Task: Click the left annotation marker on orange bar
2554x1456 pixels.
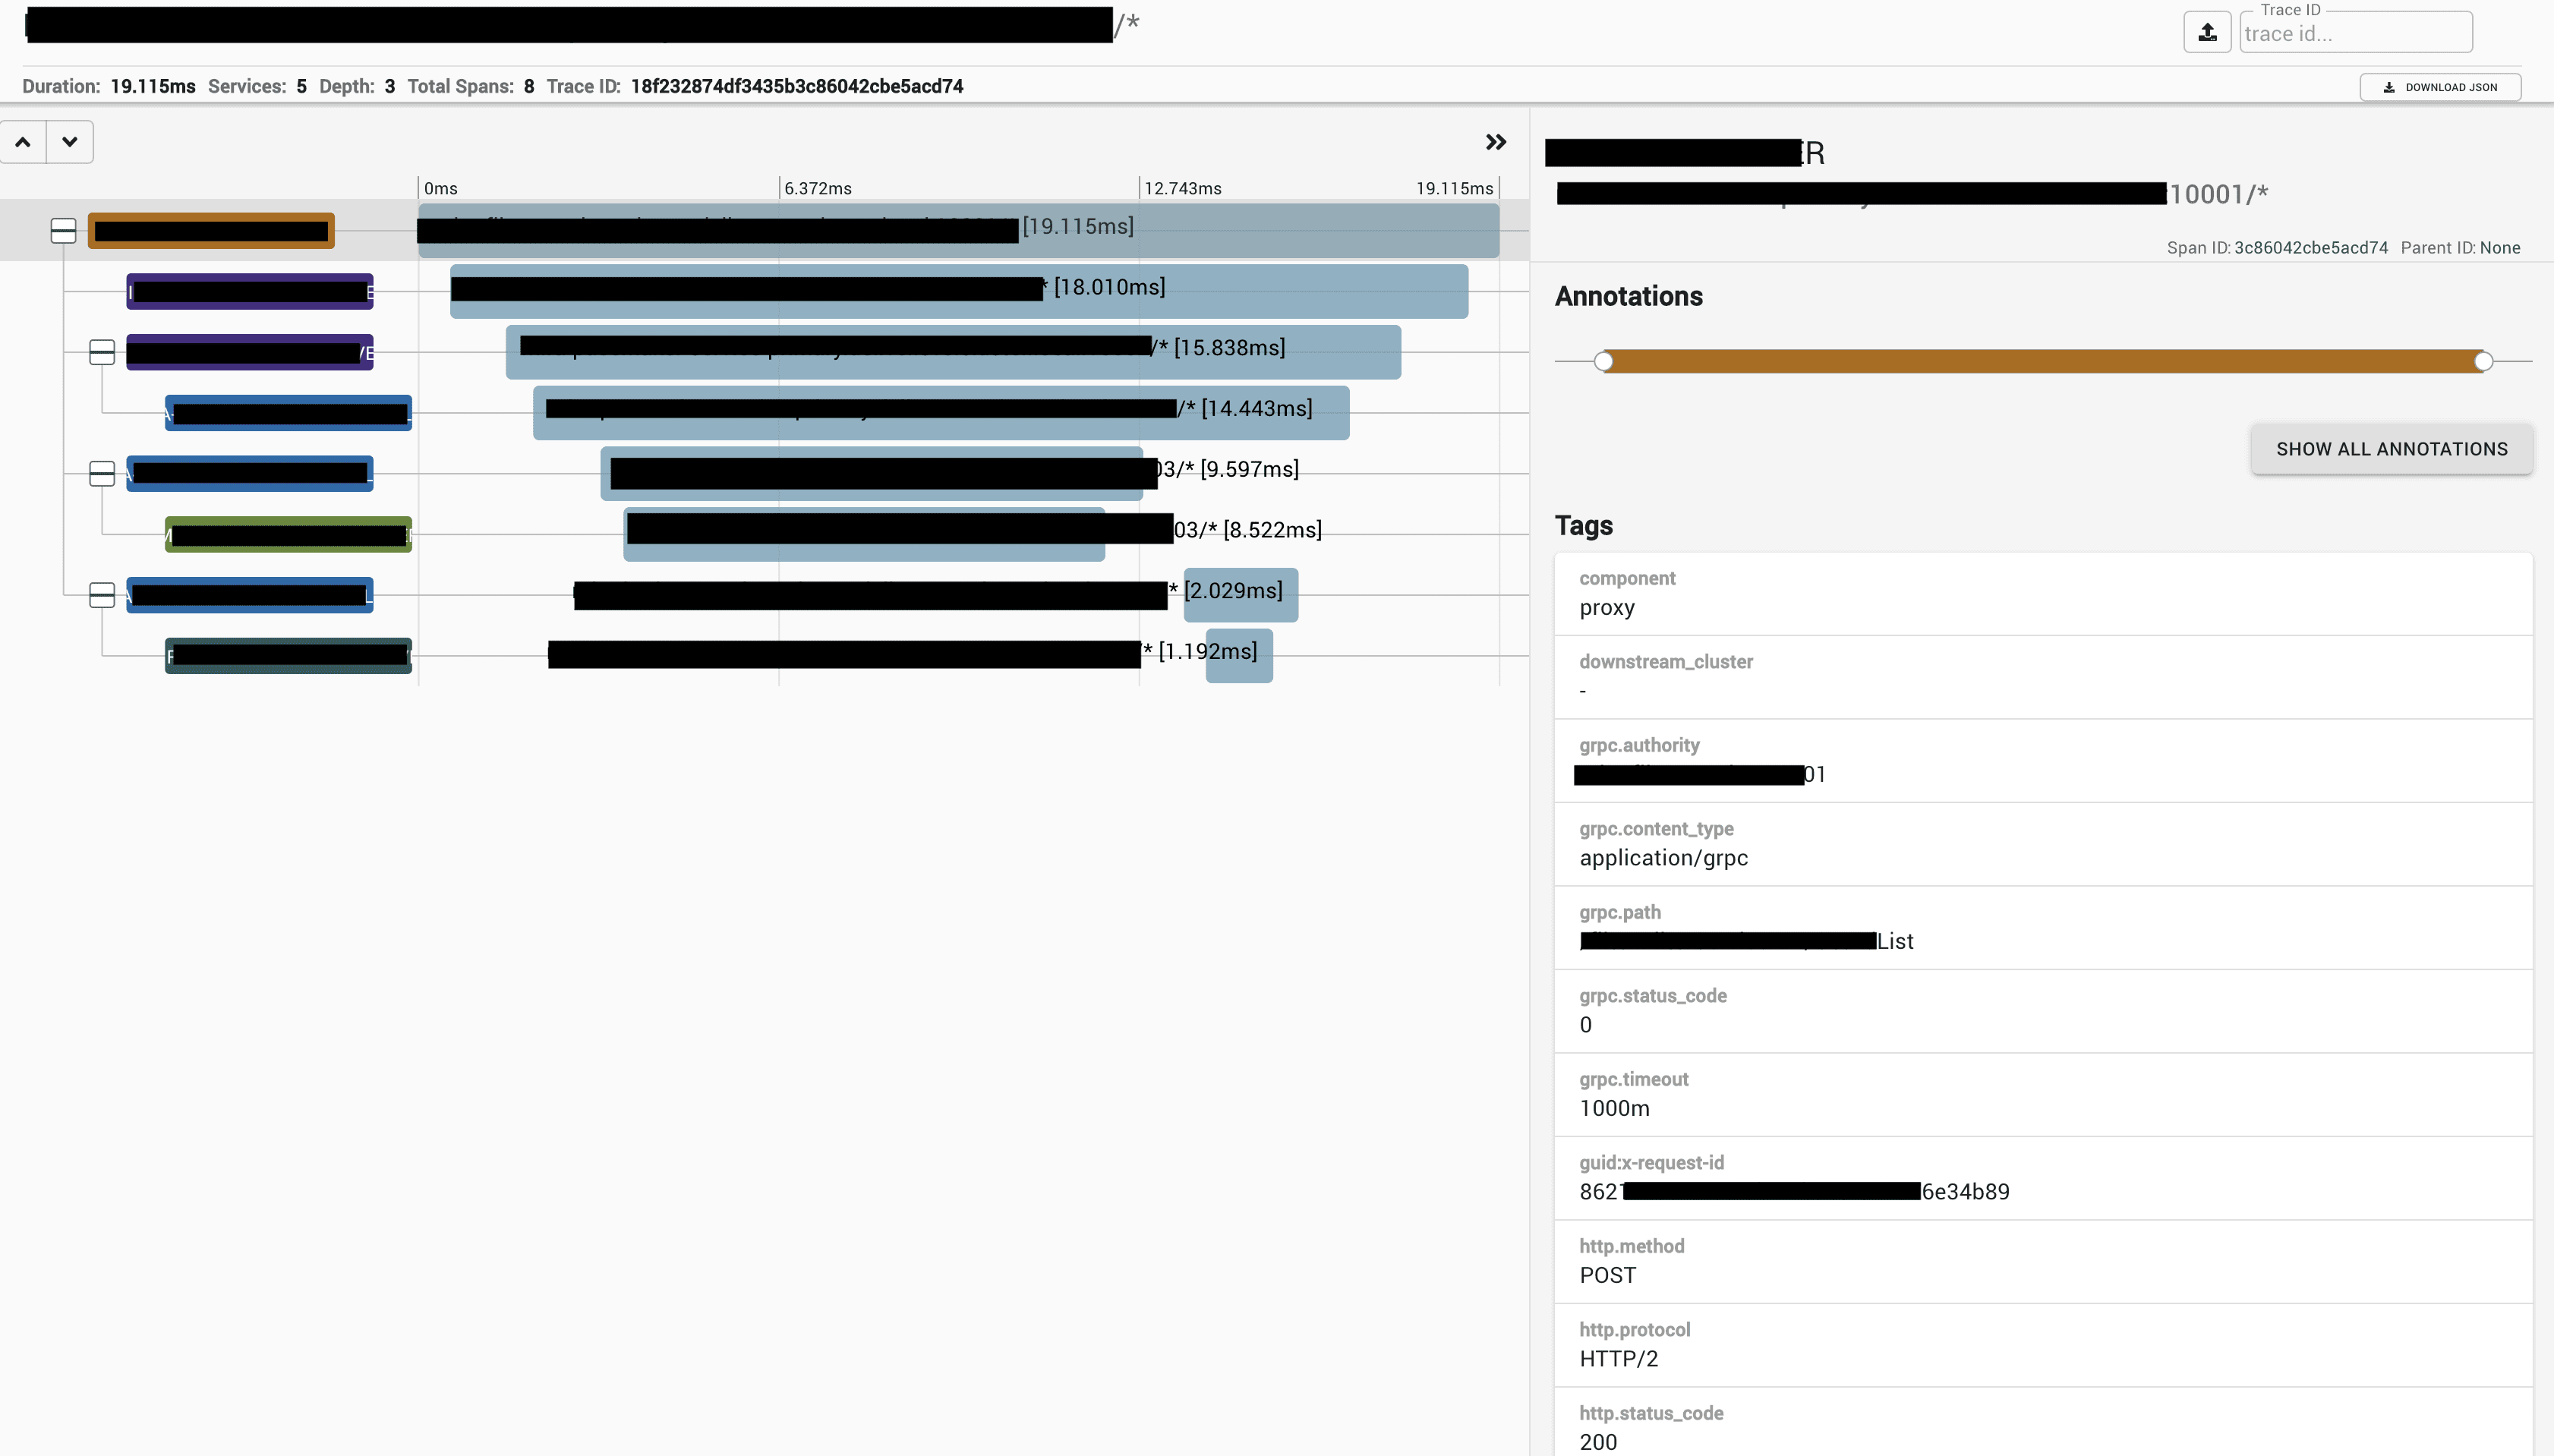Action: 1603,361
